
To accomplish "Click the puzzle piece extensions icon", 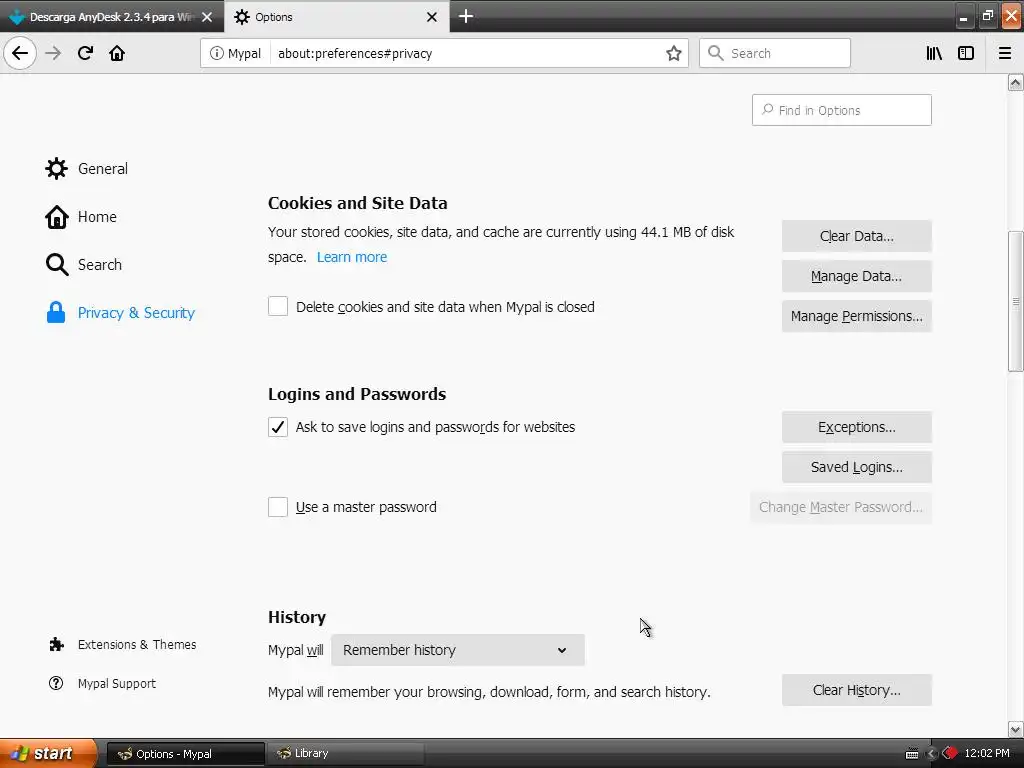I will (57, 645).
